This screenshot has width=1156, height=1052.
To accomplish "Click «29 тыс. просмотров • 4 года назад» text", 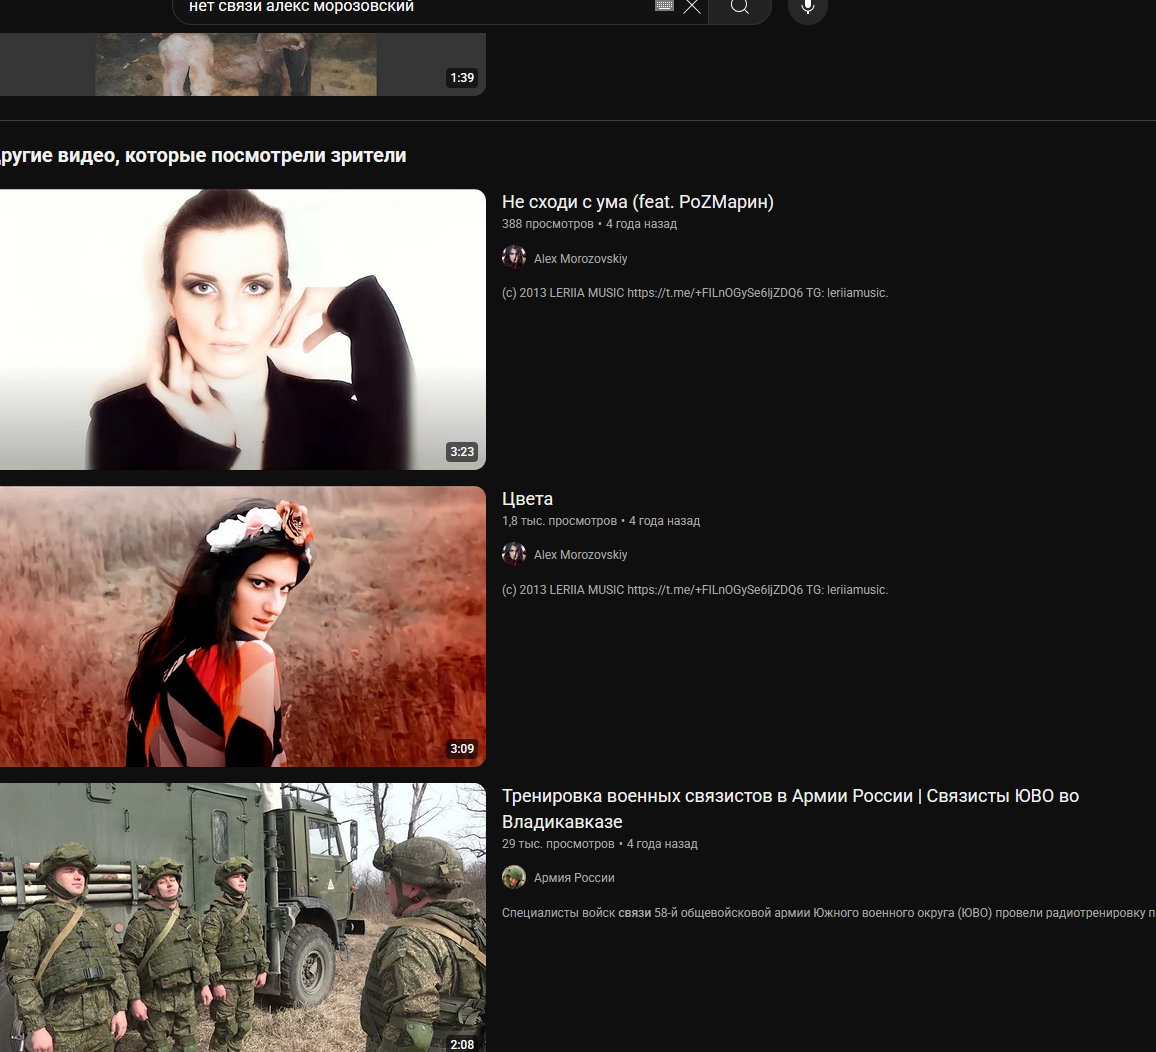I will pyautogui.click(x=599, y=844).
